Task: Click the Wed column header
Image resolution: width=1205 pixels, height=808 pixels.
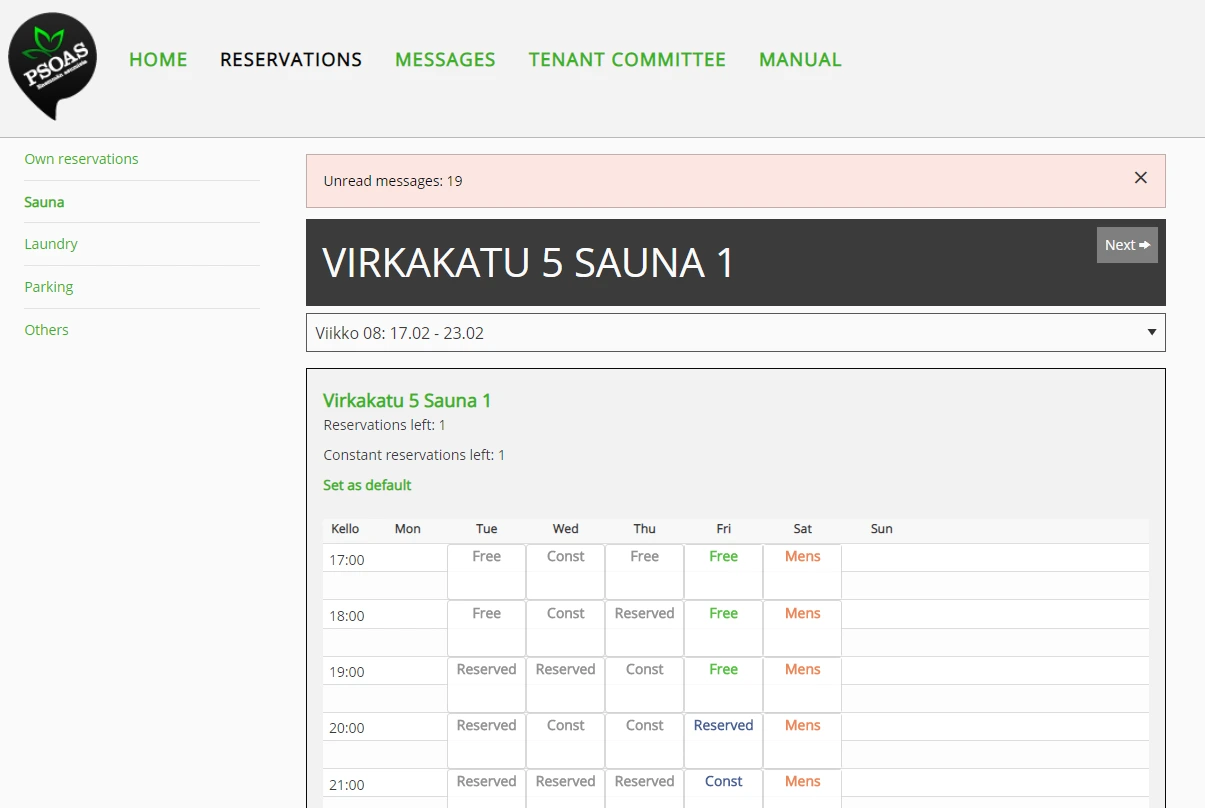Action: pyautogui.click(x=566, y=529)
